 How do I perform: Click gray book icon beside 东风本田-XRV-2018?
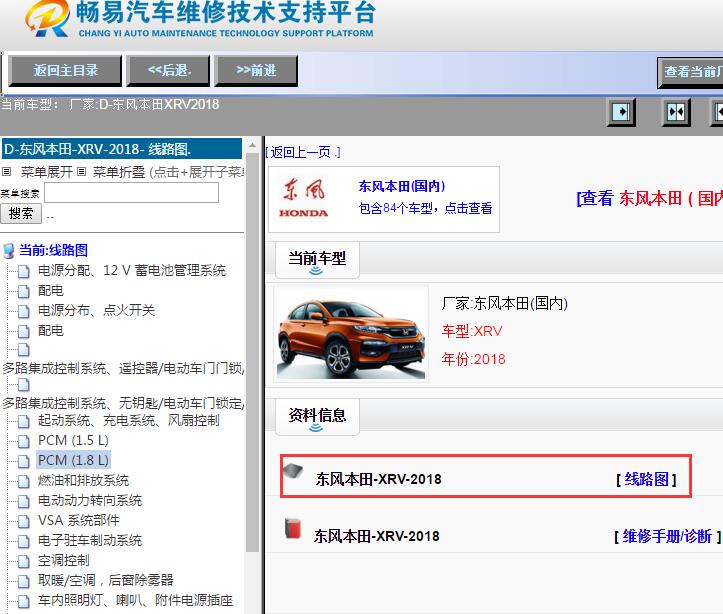click(293, 471)
